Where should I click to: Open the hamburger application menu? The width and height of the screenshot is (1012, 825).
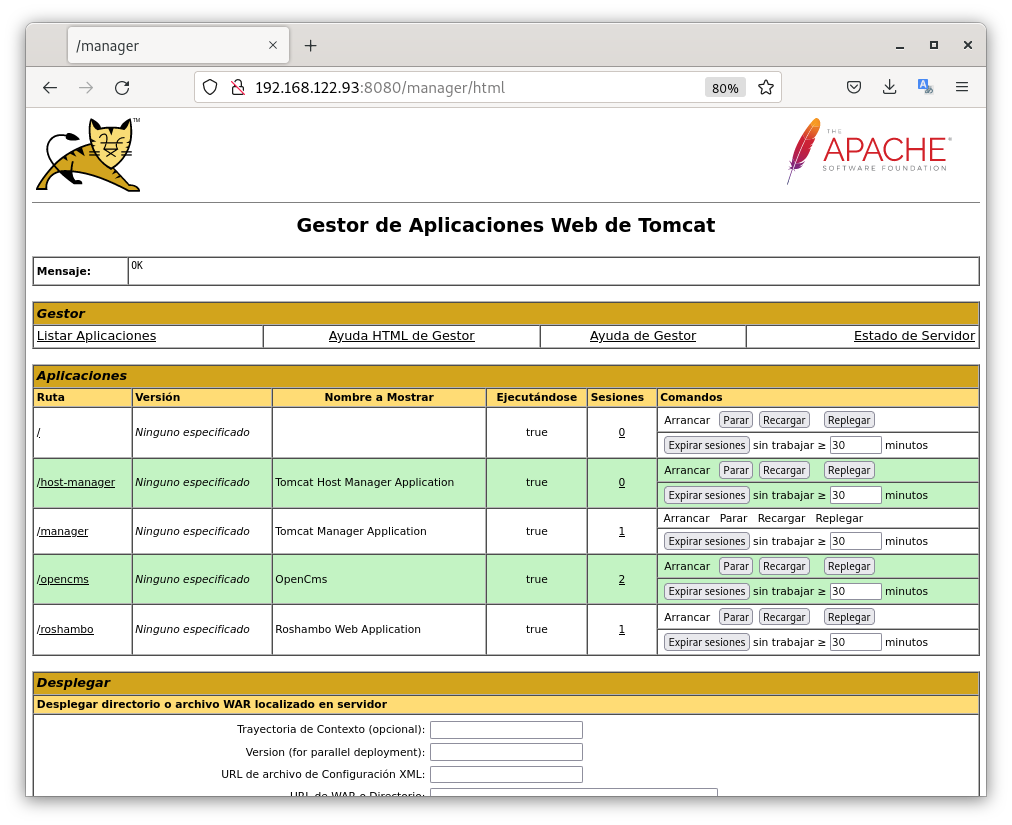[x=962, y=88]
